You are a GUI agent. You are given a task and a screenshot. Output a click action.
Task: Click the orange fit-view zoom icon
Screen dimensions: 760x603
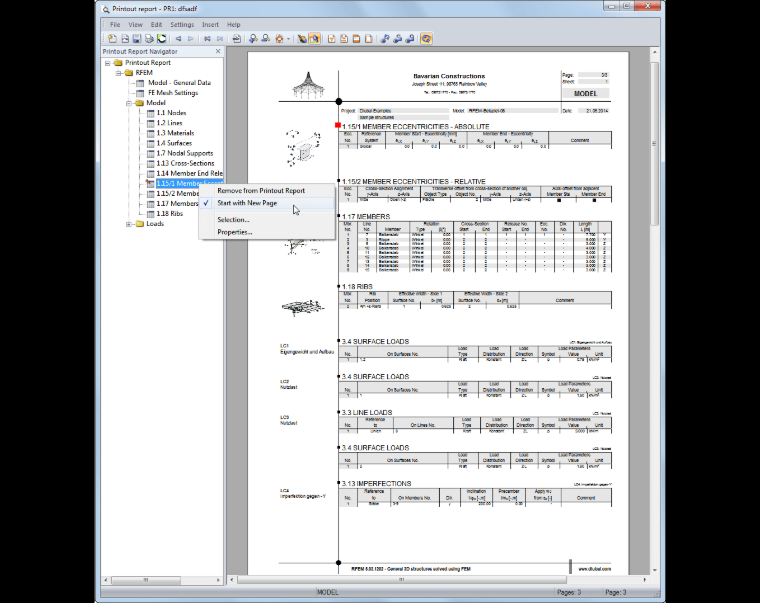(280, 39)
